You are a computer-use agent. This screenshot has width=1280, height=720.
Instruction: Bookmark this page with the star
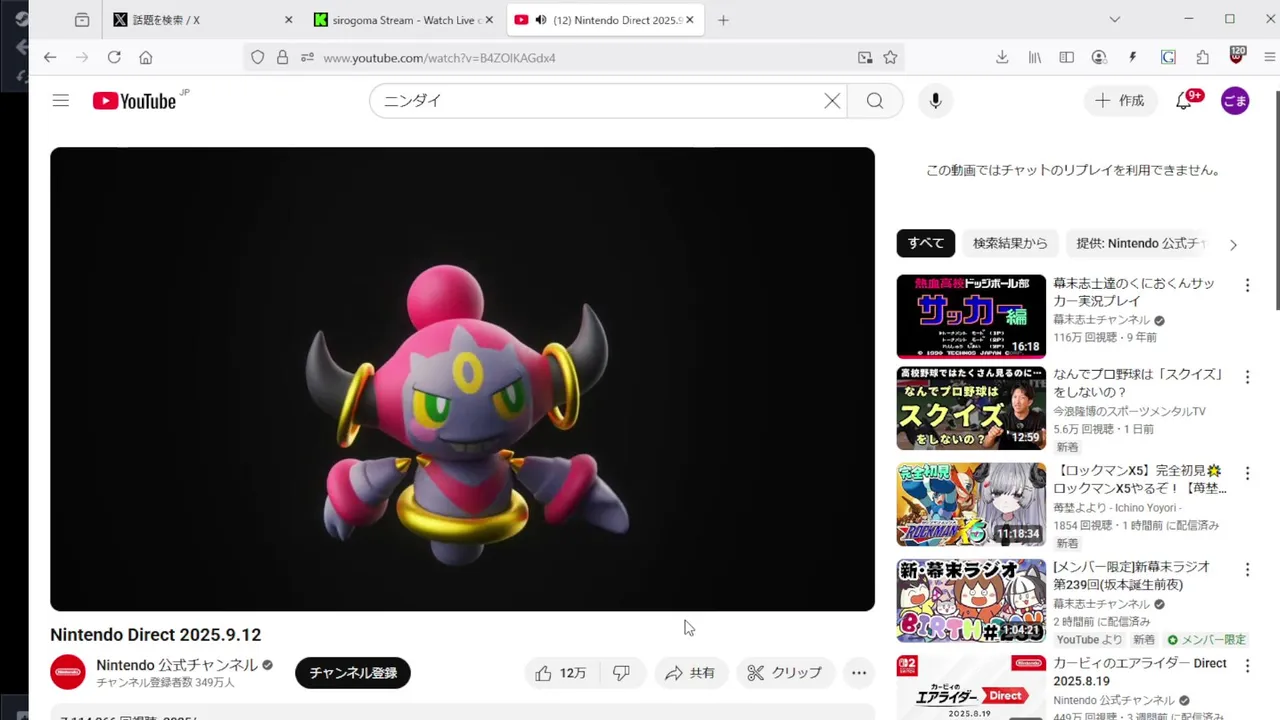point(890,58)
